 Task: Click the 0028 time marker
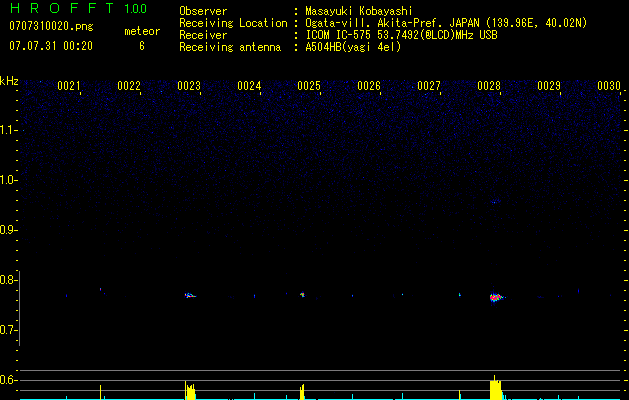[x=489, y=86]
